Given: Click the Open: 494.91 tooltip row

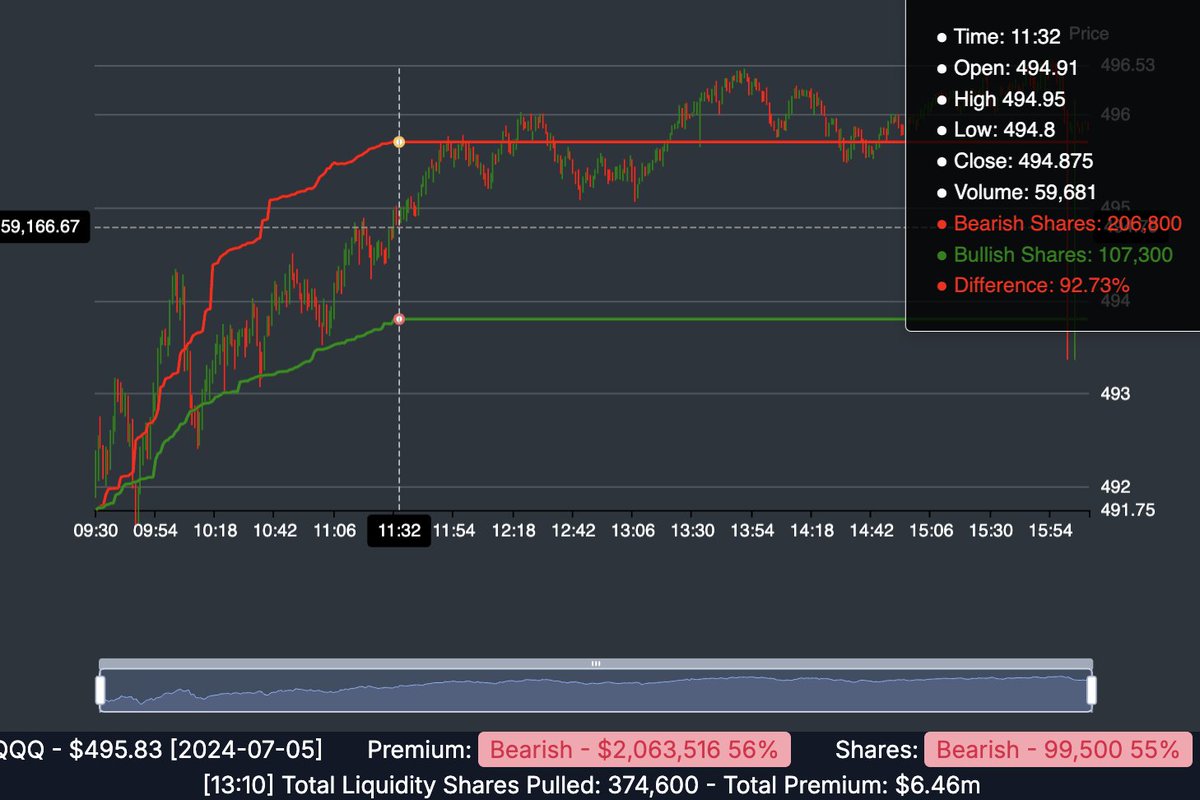Looking at the screenshot, I should [x=1008, y=68].
